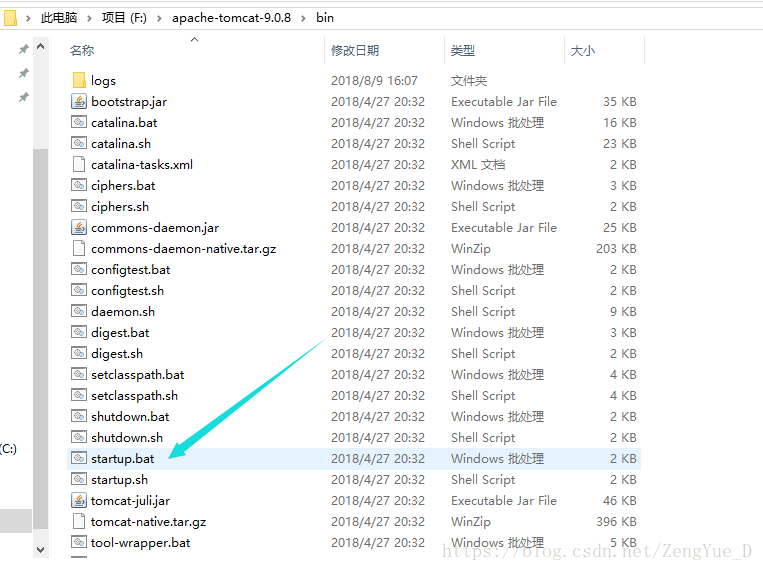Select the catalina-tasks.xml document icon
This screenshot has width=763, height=571.
(79, 164)
